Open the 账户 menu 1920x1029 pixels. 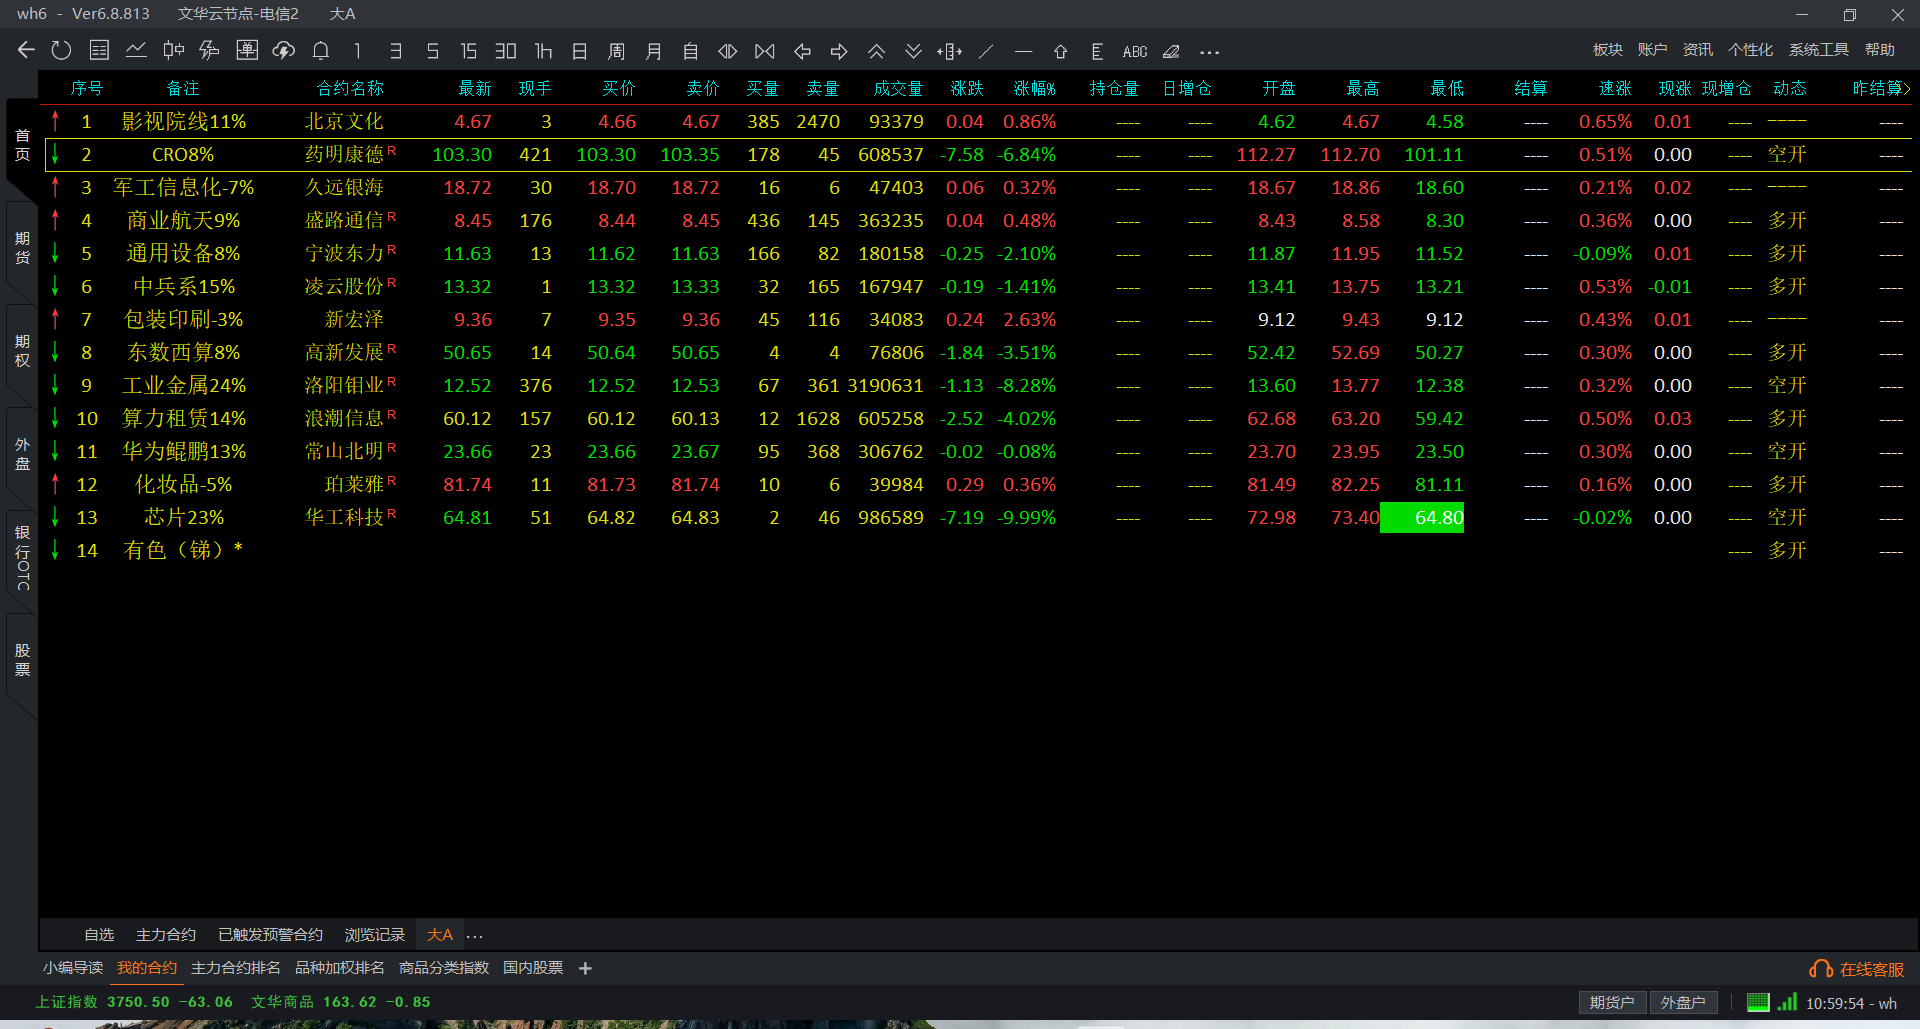[x=1652, y=50]
